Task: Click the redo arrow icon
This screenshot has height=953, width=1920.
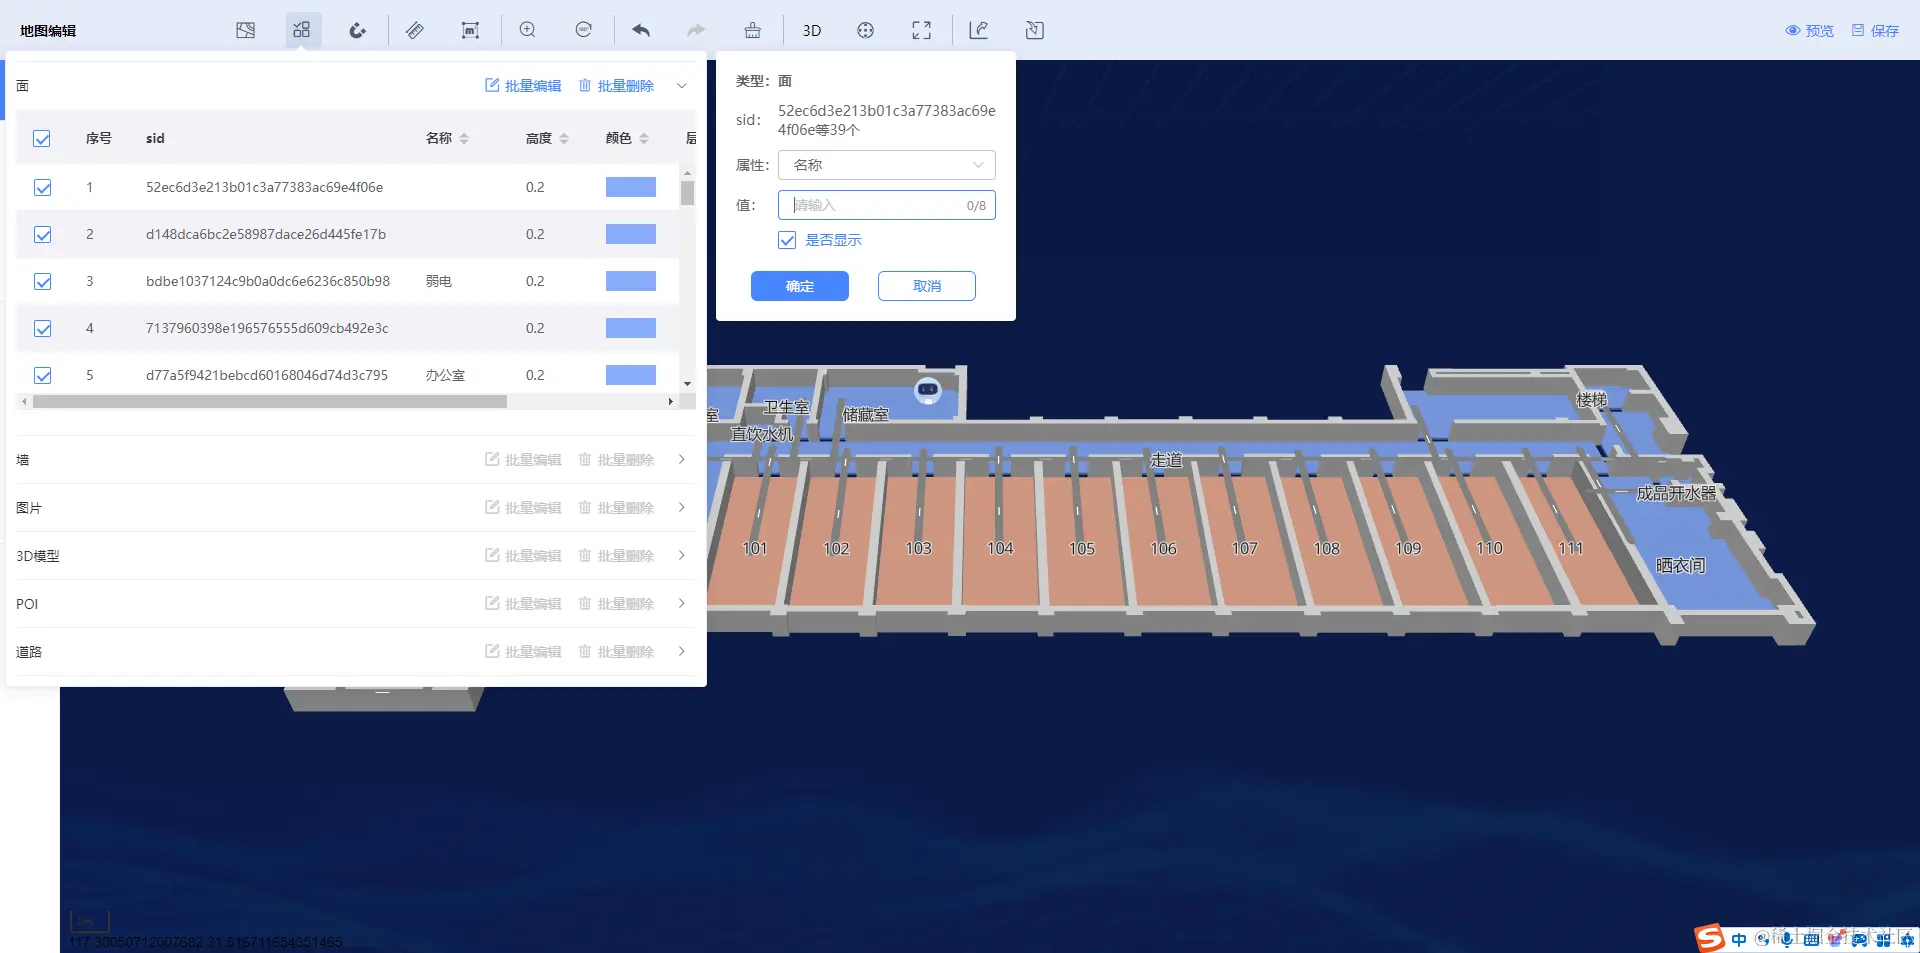Action: coord(696,30)
